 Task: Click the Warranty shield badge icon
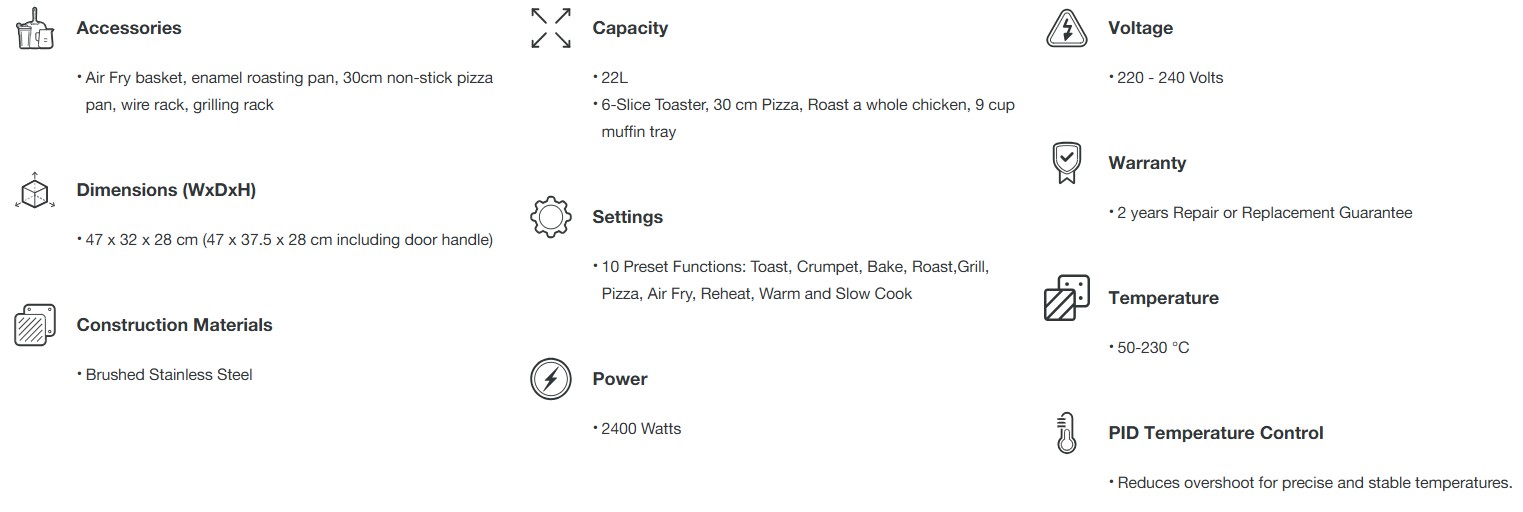click(x=1066, y=163)
